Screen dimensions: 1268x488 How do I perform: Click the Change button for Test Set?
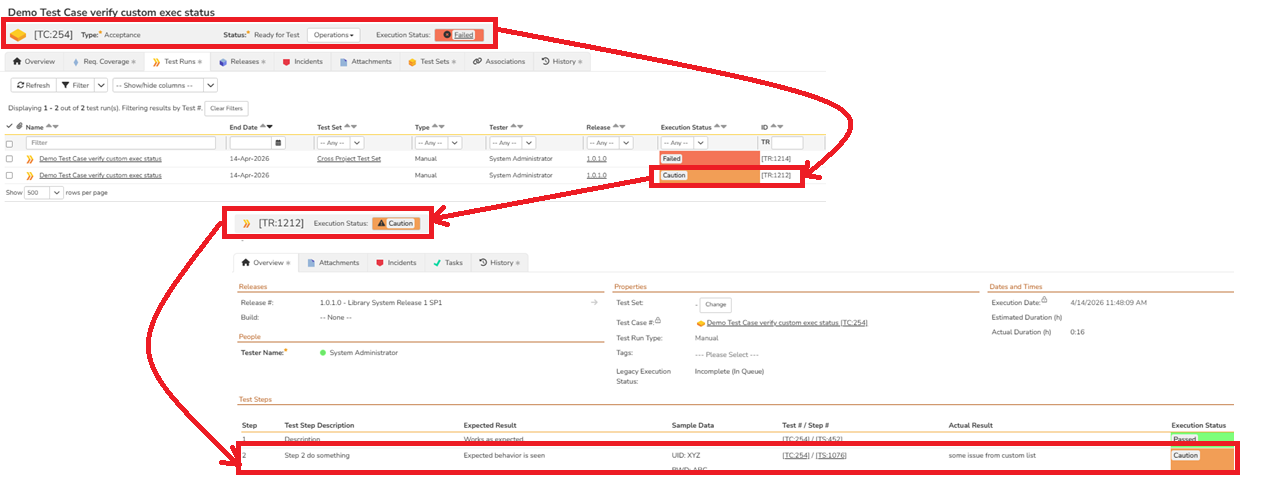pos(714,305)
